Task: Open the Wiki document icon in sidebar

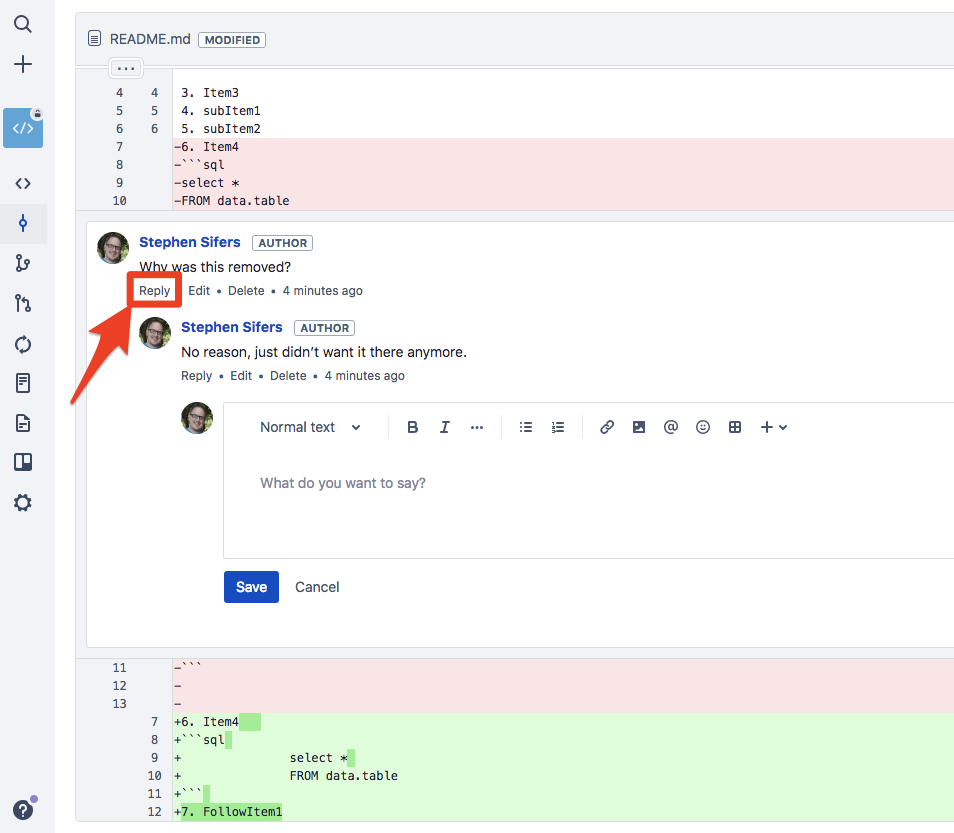Action: pyautogui.click(x=23, y=423)
